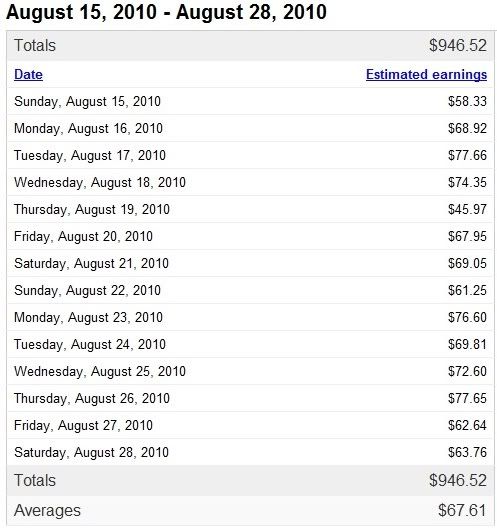
Task: Select the Monday, August 16, 2010 row
Action: (250, 128)
